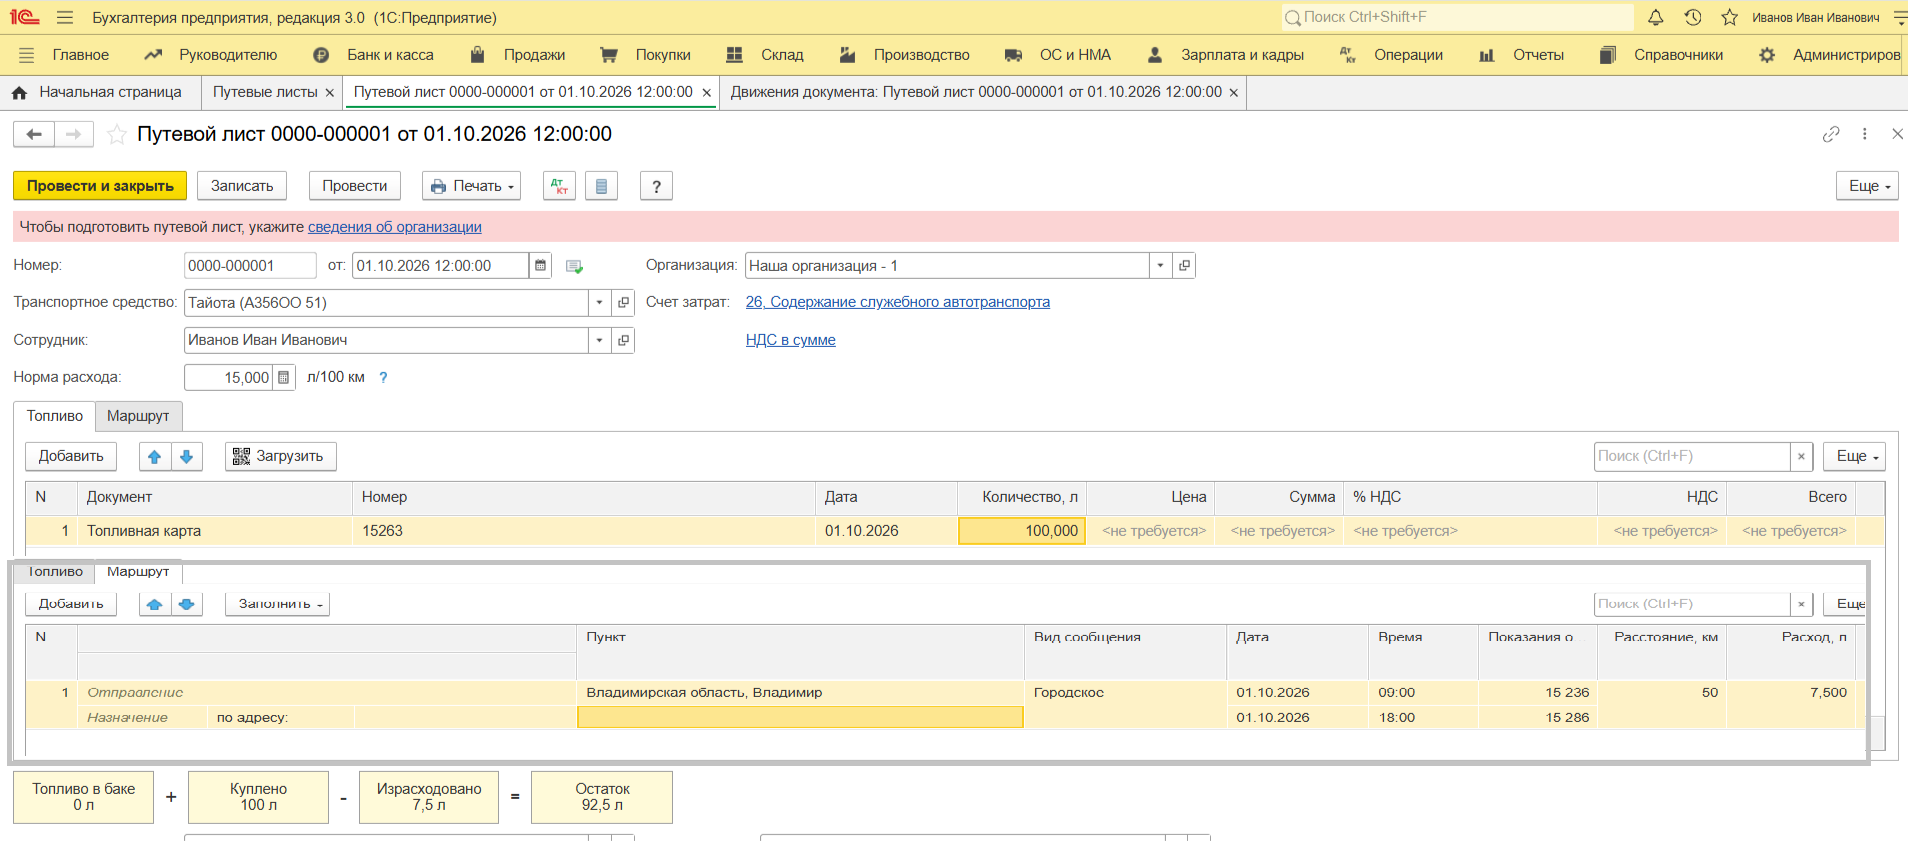The height and width of the screenshot is (841, 1908).
Task: Open the top Еще dropdown menu
Action: (1867, 186)
